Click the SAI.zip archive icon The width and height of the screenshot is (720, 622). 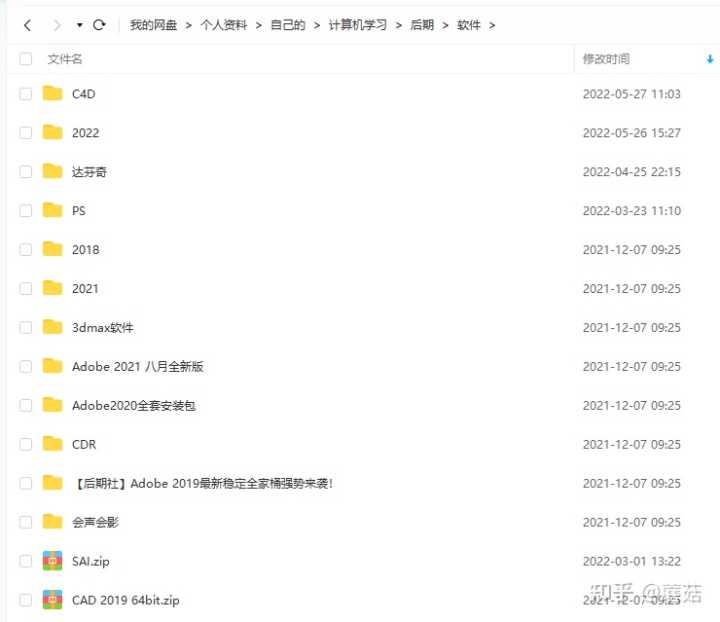tap(52, 561)
